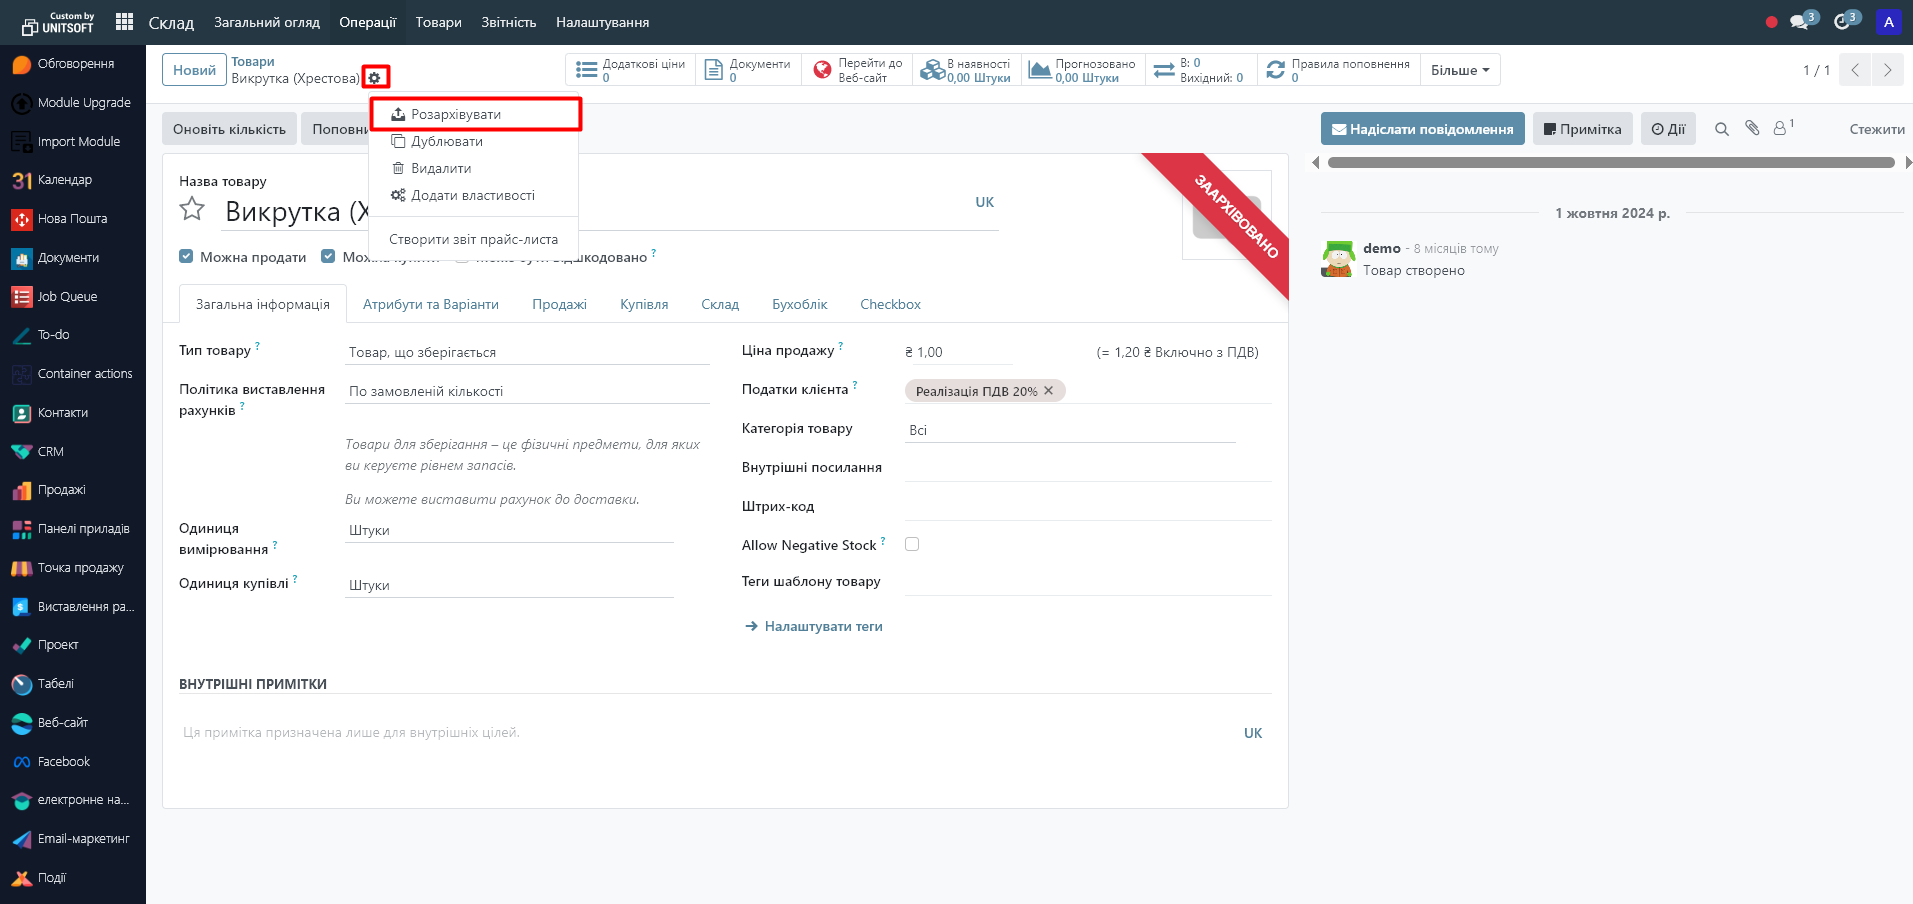The height and width of the screenshot is (904, 1913).
Task: Enable Allow Negative Stock checkbox
Action: click(912, 545)
